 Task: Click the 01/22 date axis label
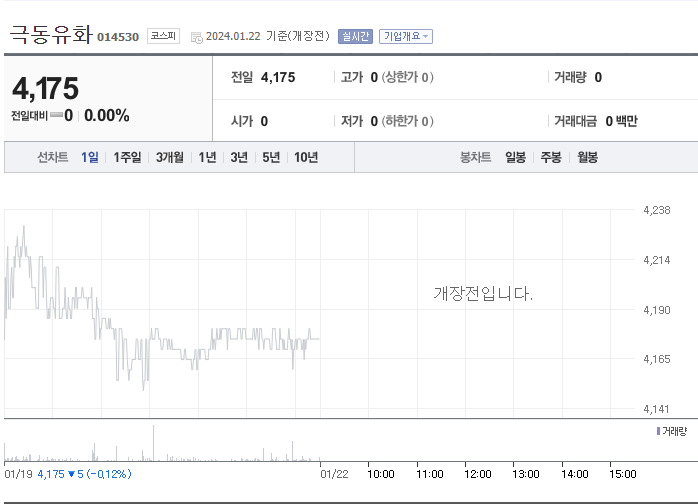[x=334, y=474]
